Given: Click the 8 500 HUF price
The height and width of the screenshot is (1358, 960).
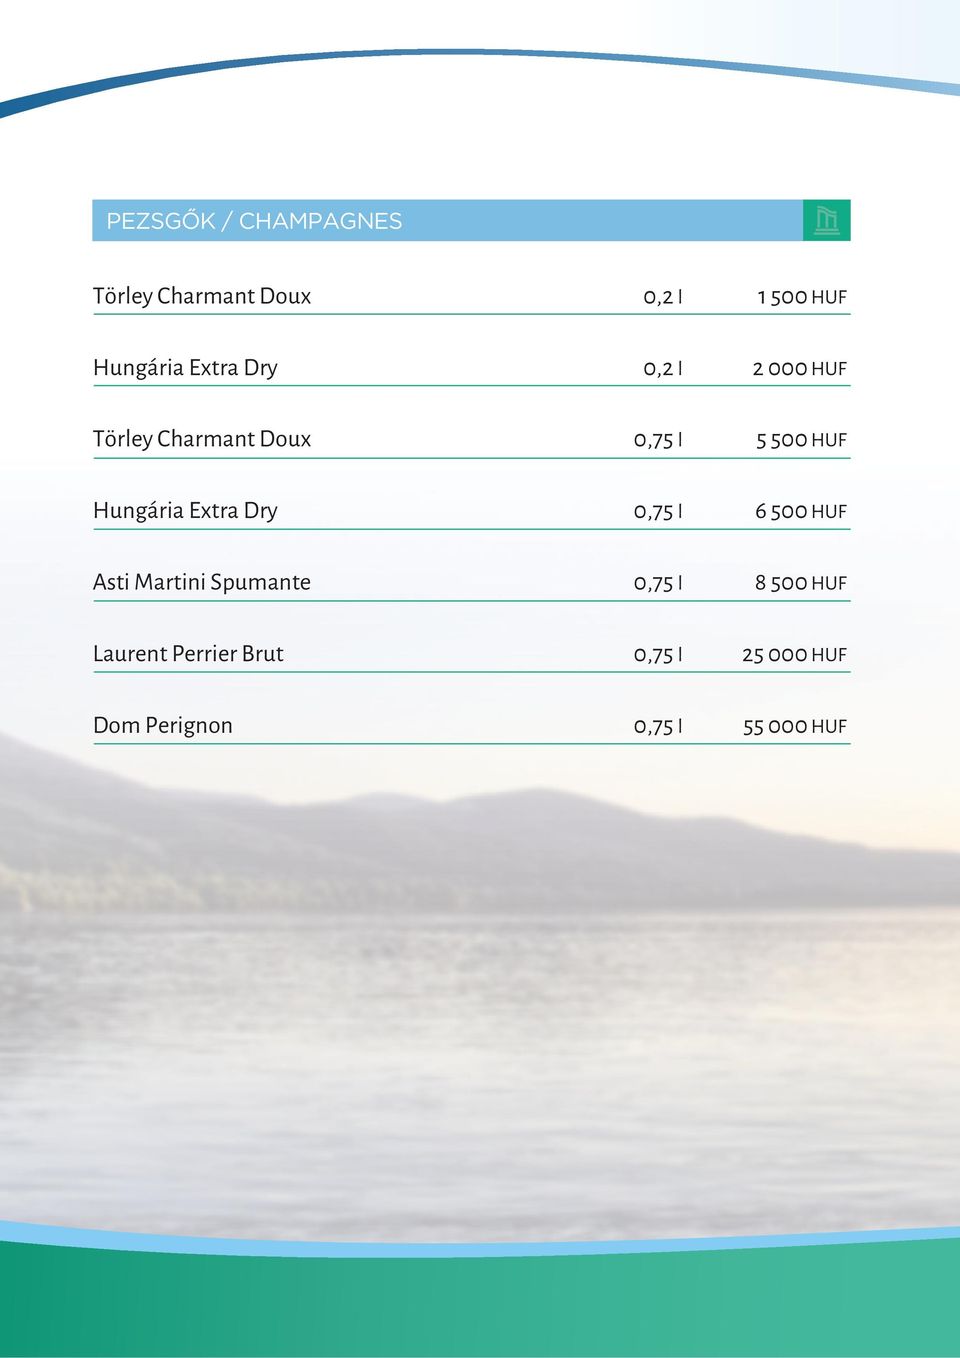Looking at the screenshot, I should click(x=801, y=583).
